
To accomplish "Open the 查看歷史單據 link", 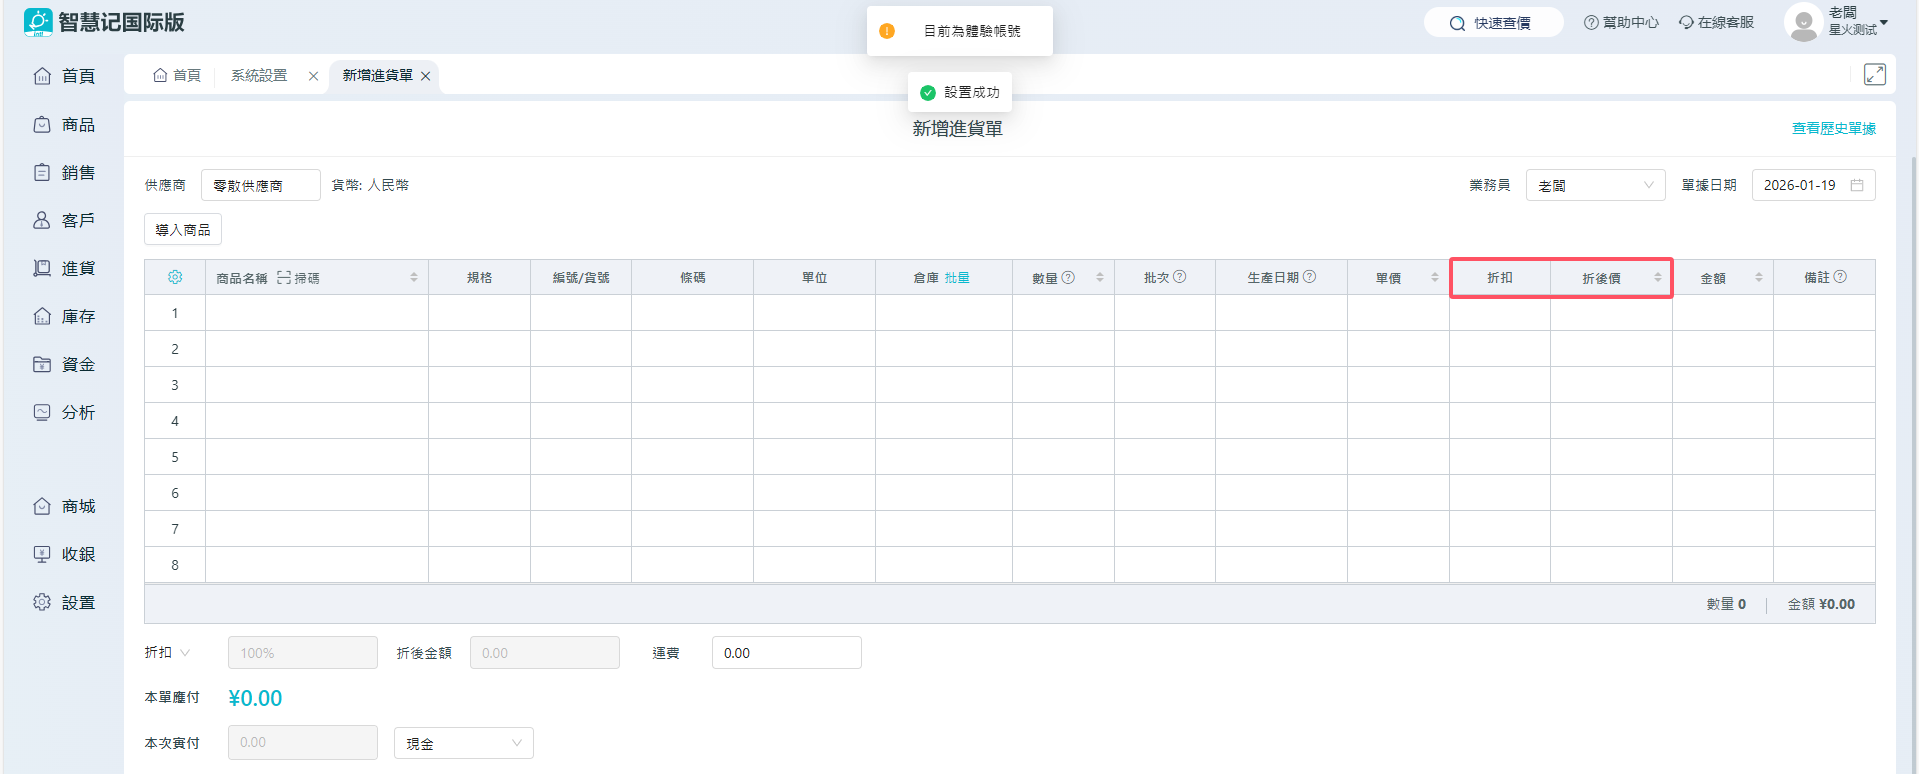I will [1833, 128].
